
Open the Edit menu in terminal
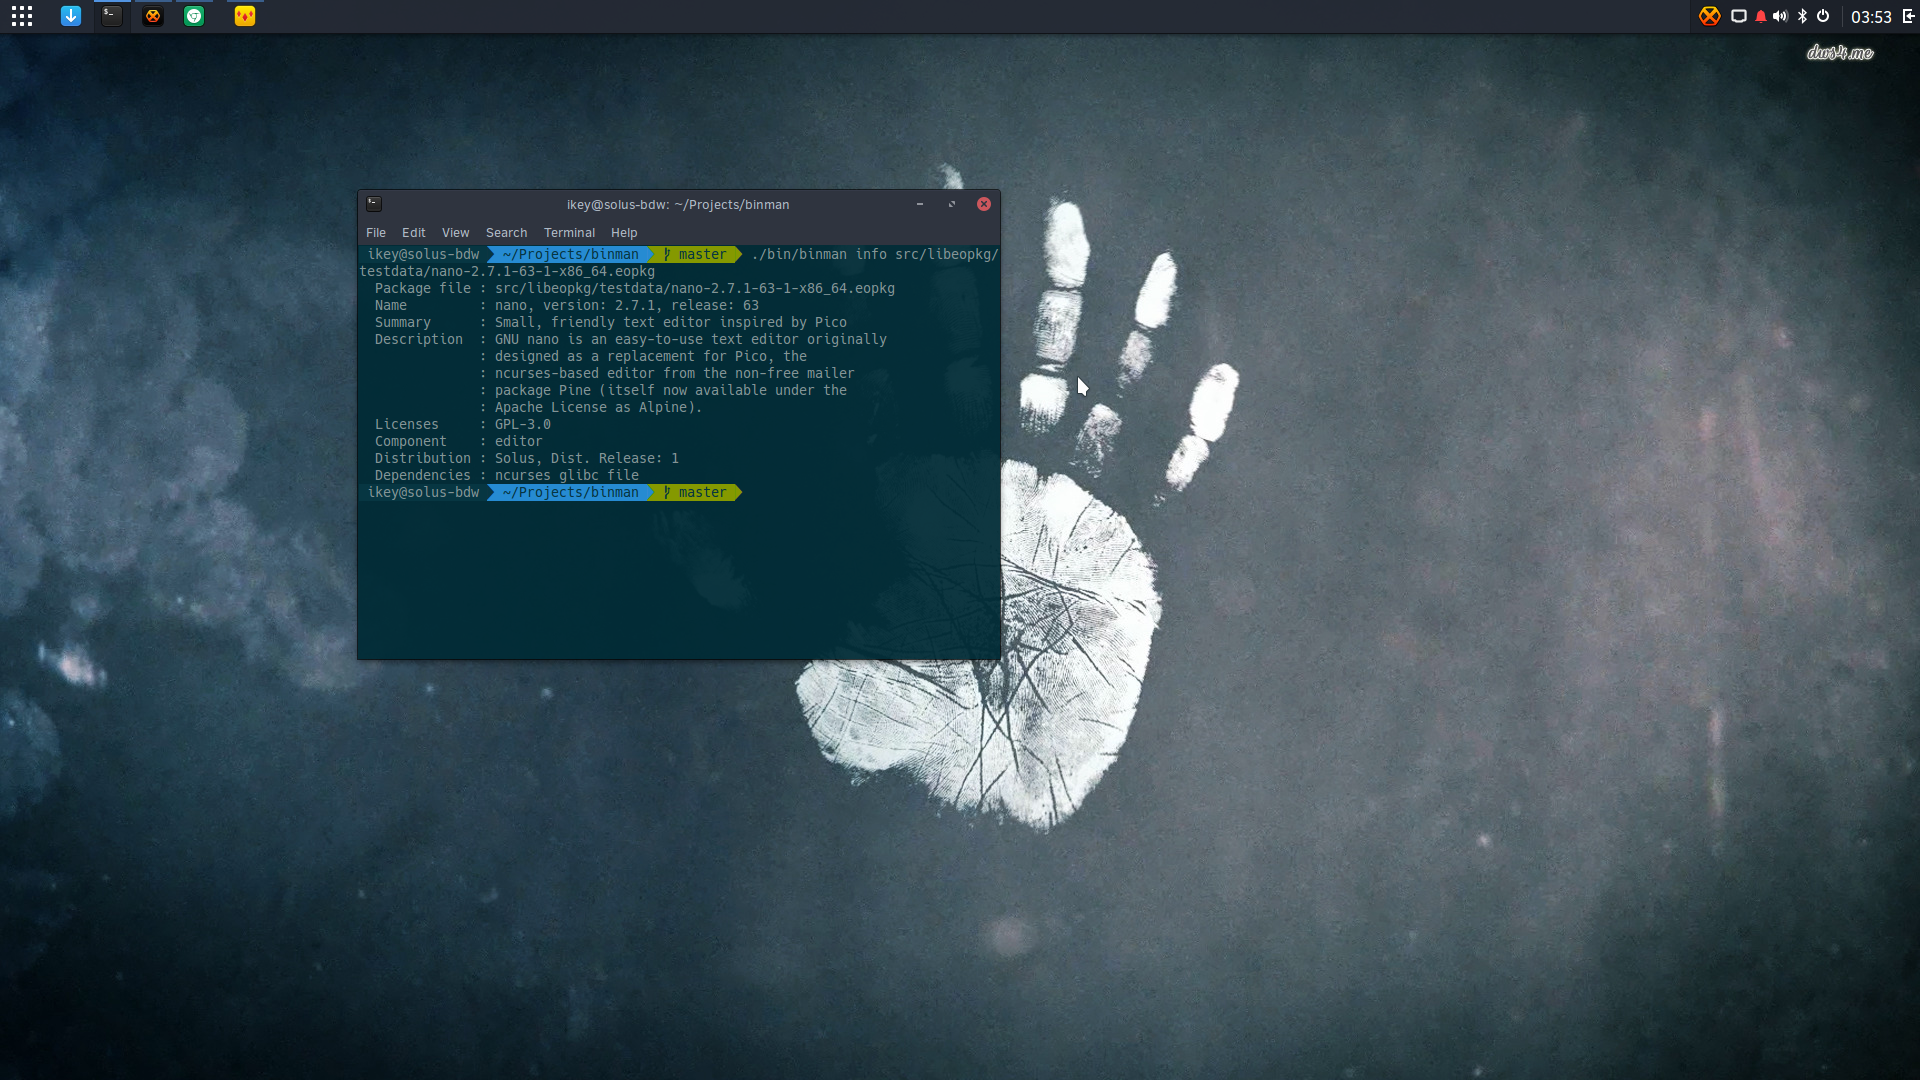[414, 233]
